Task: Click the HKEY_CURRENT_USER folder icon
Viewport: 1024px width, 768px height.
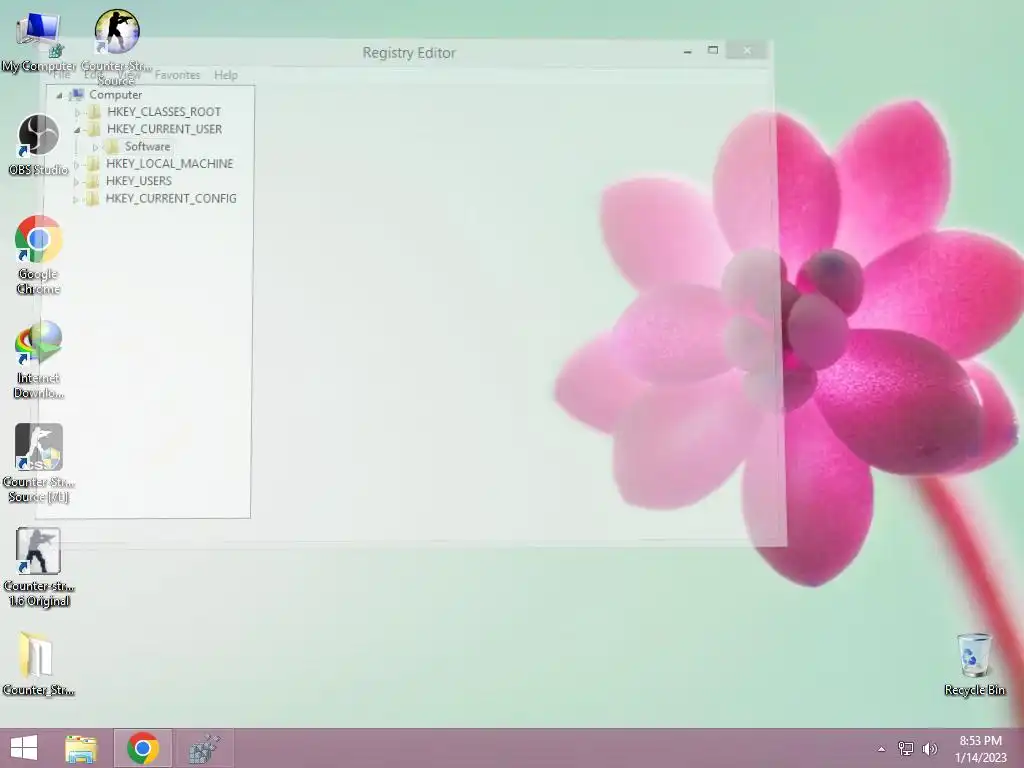Action: (x=94, y=129)
